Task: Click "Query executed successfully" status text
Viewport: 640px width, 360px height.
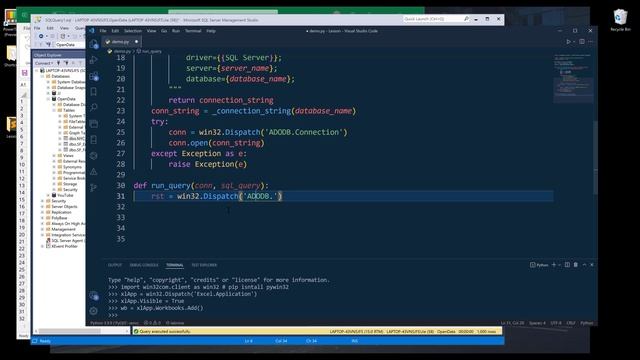Action: (165, 331)
